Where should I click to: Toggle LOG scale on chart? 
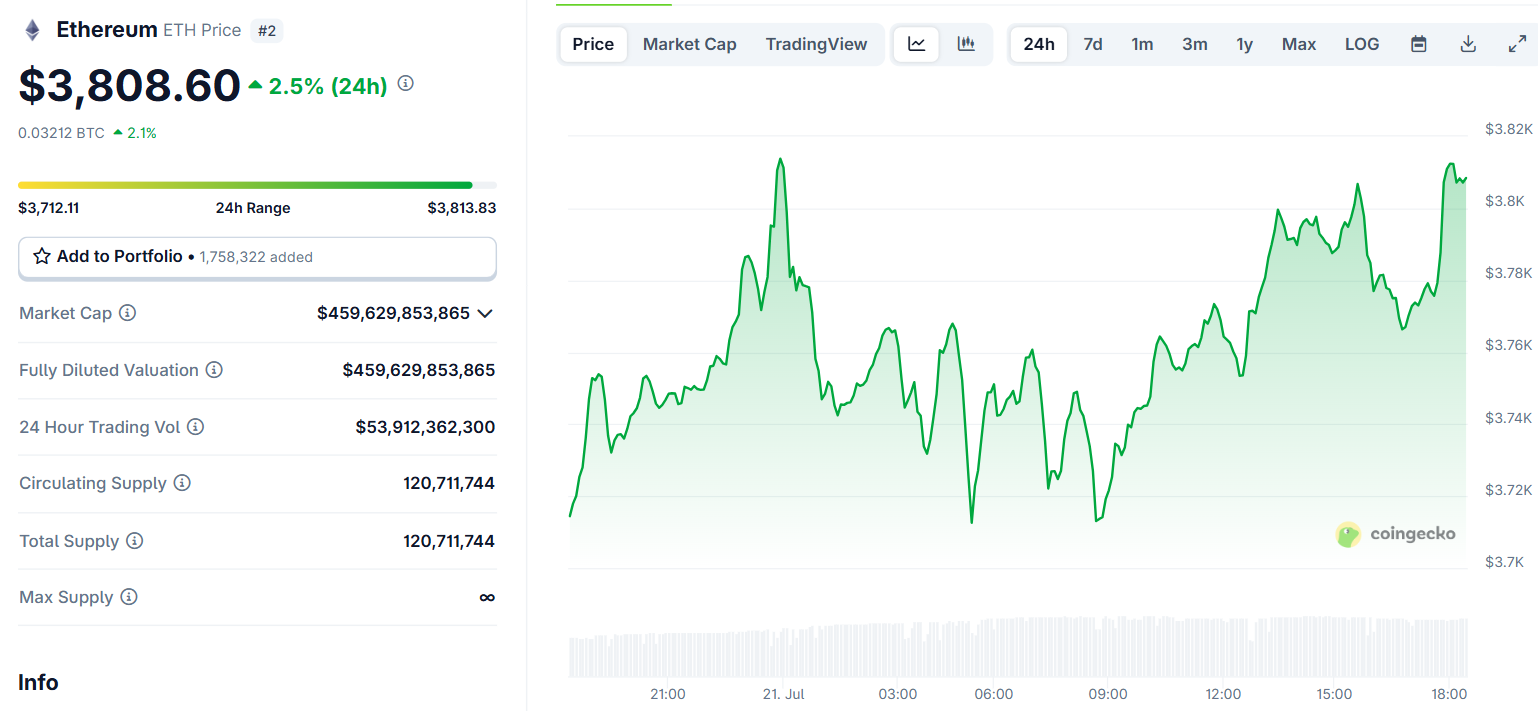[1362, 44]
